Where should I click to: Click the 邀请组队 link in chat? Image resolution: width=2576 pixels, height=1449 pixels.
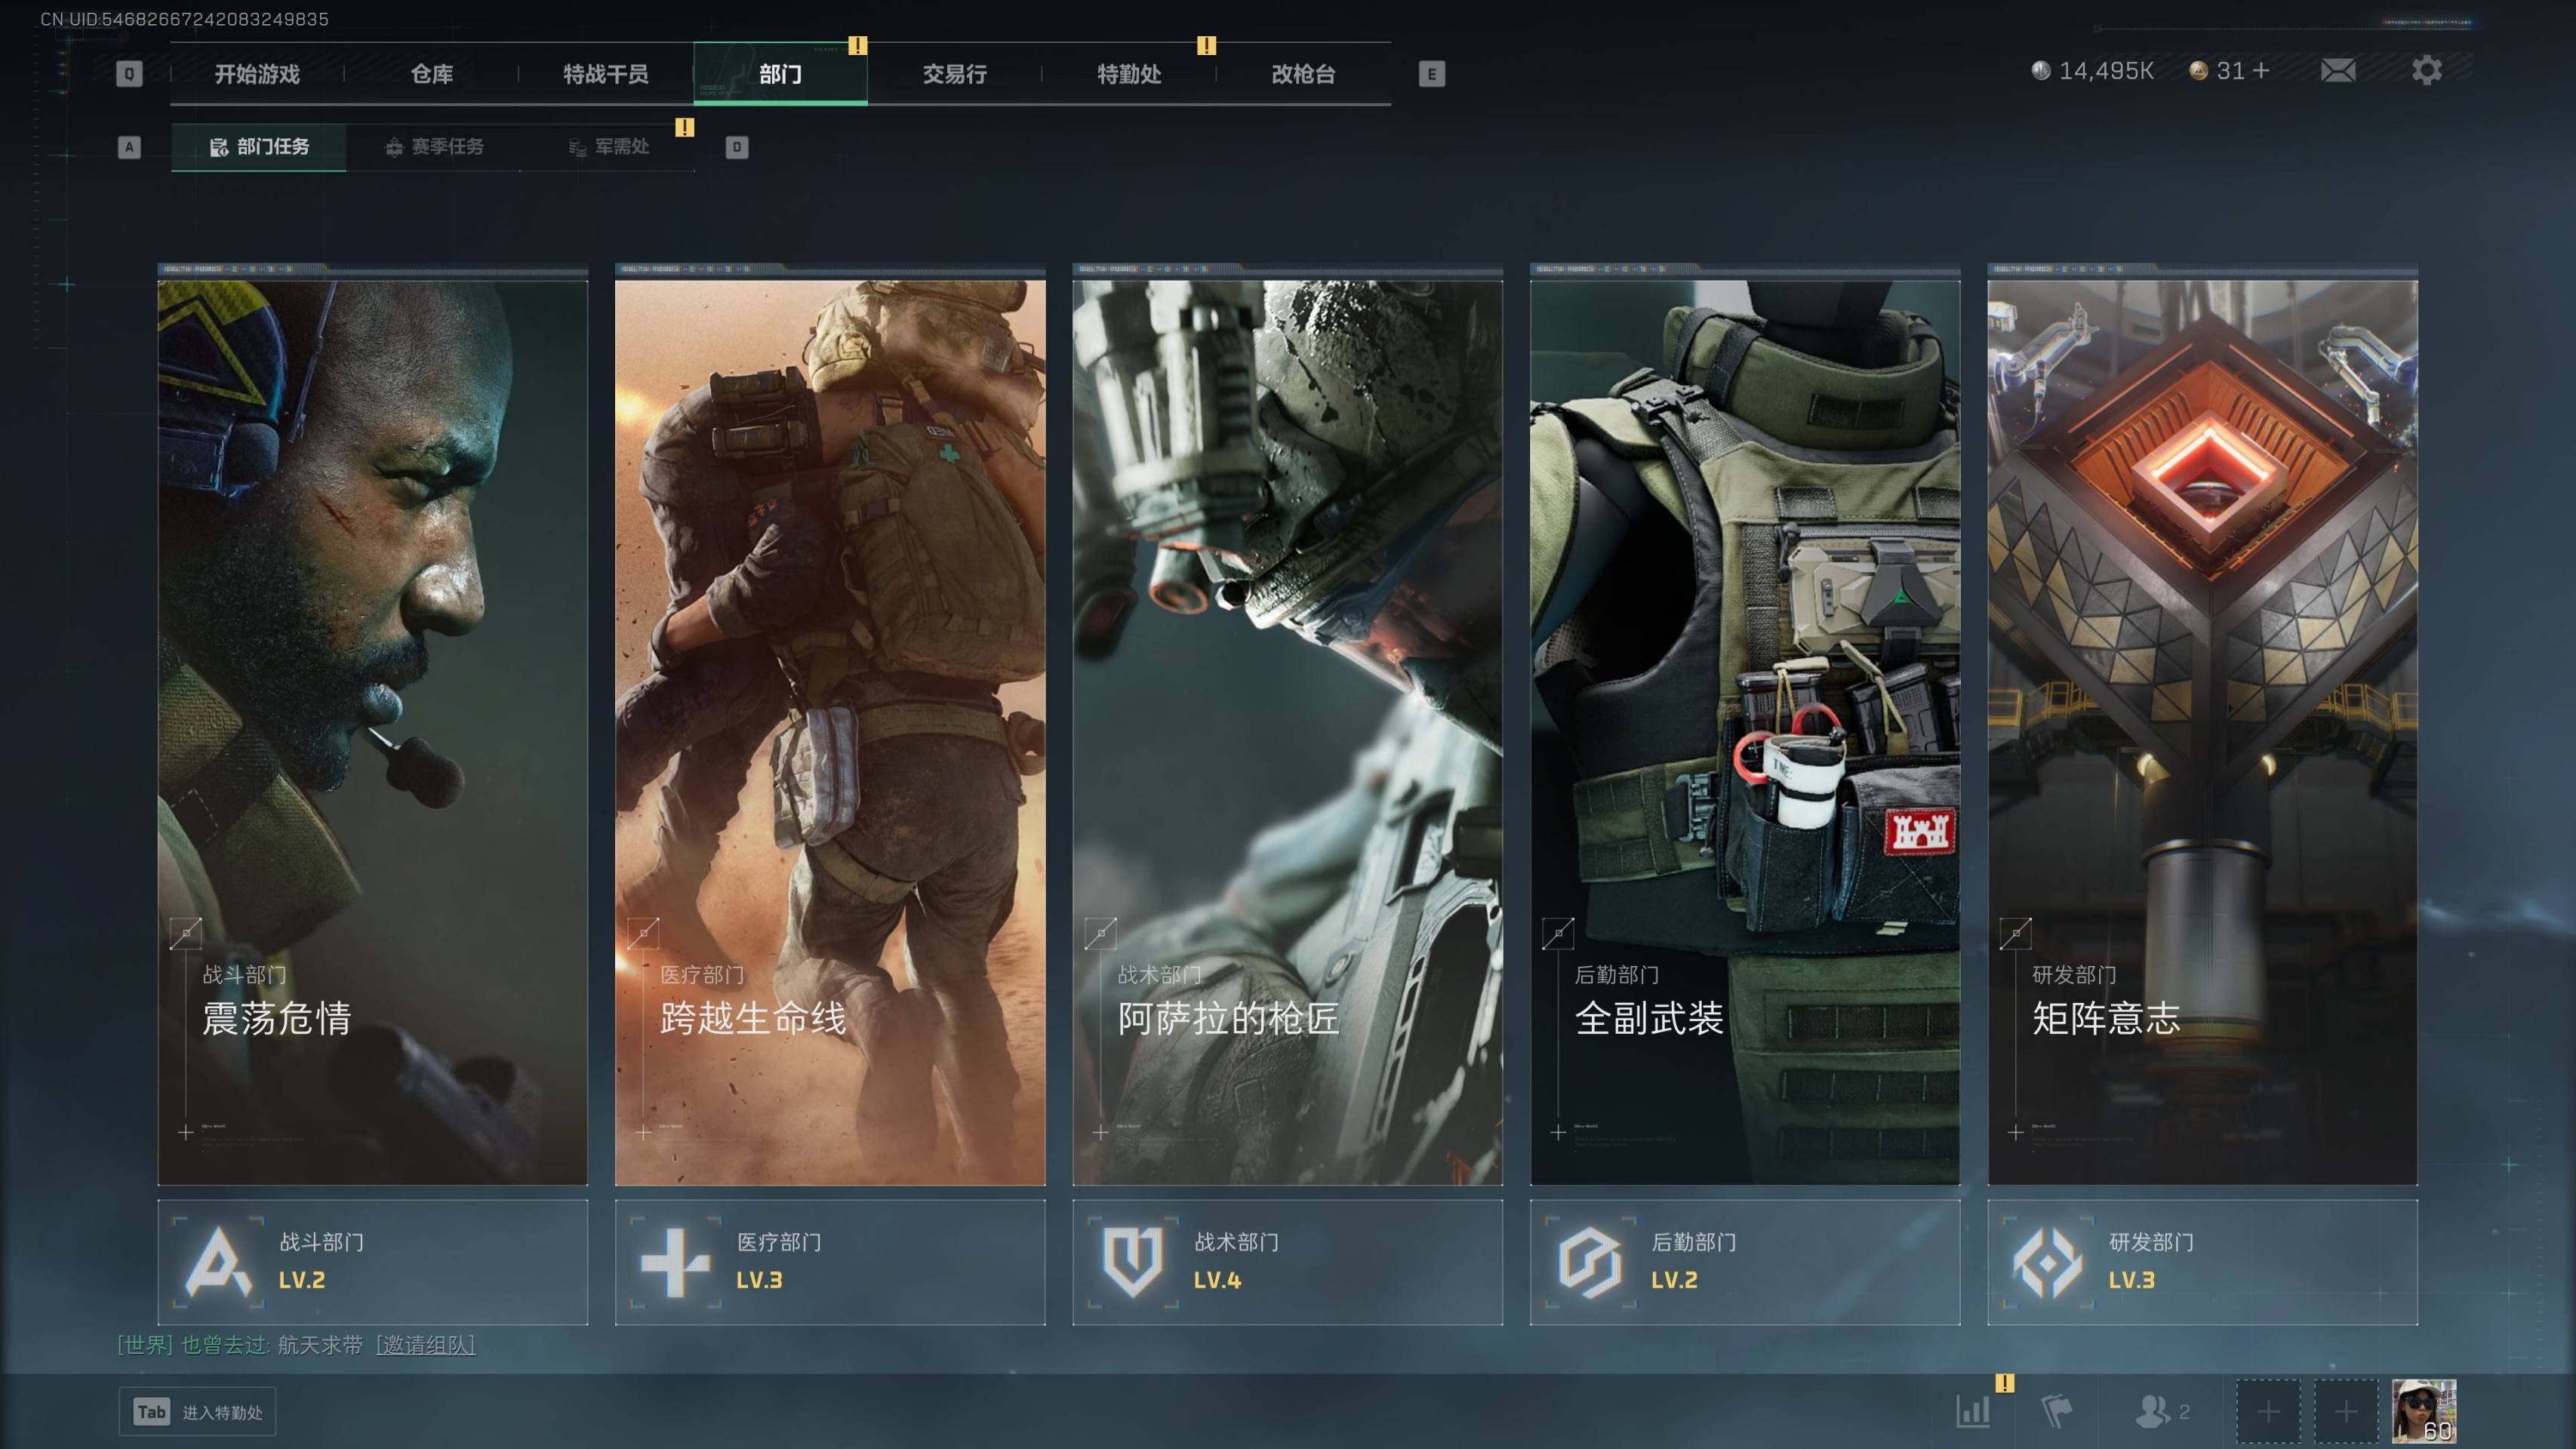[x=426, y=1345]
